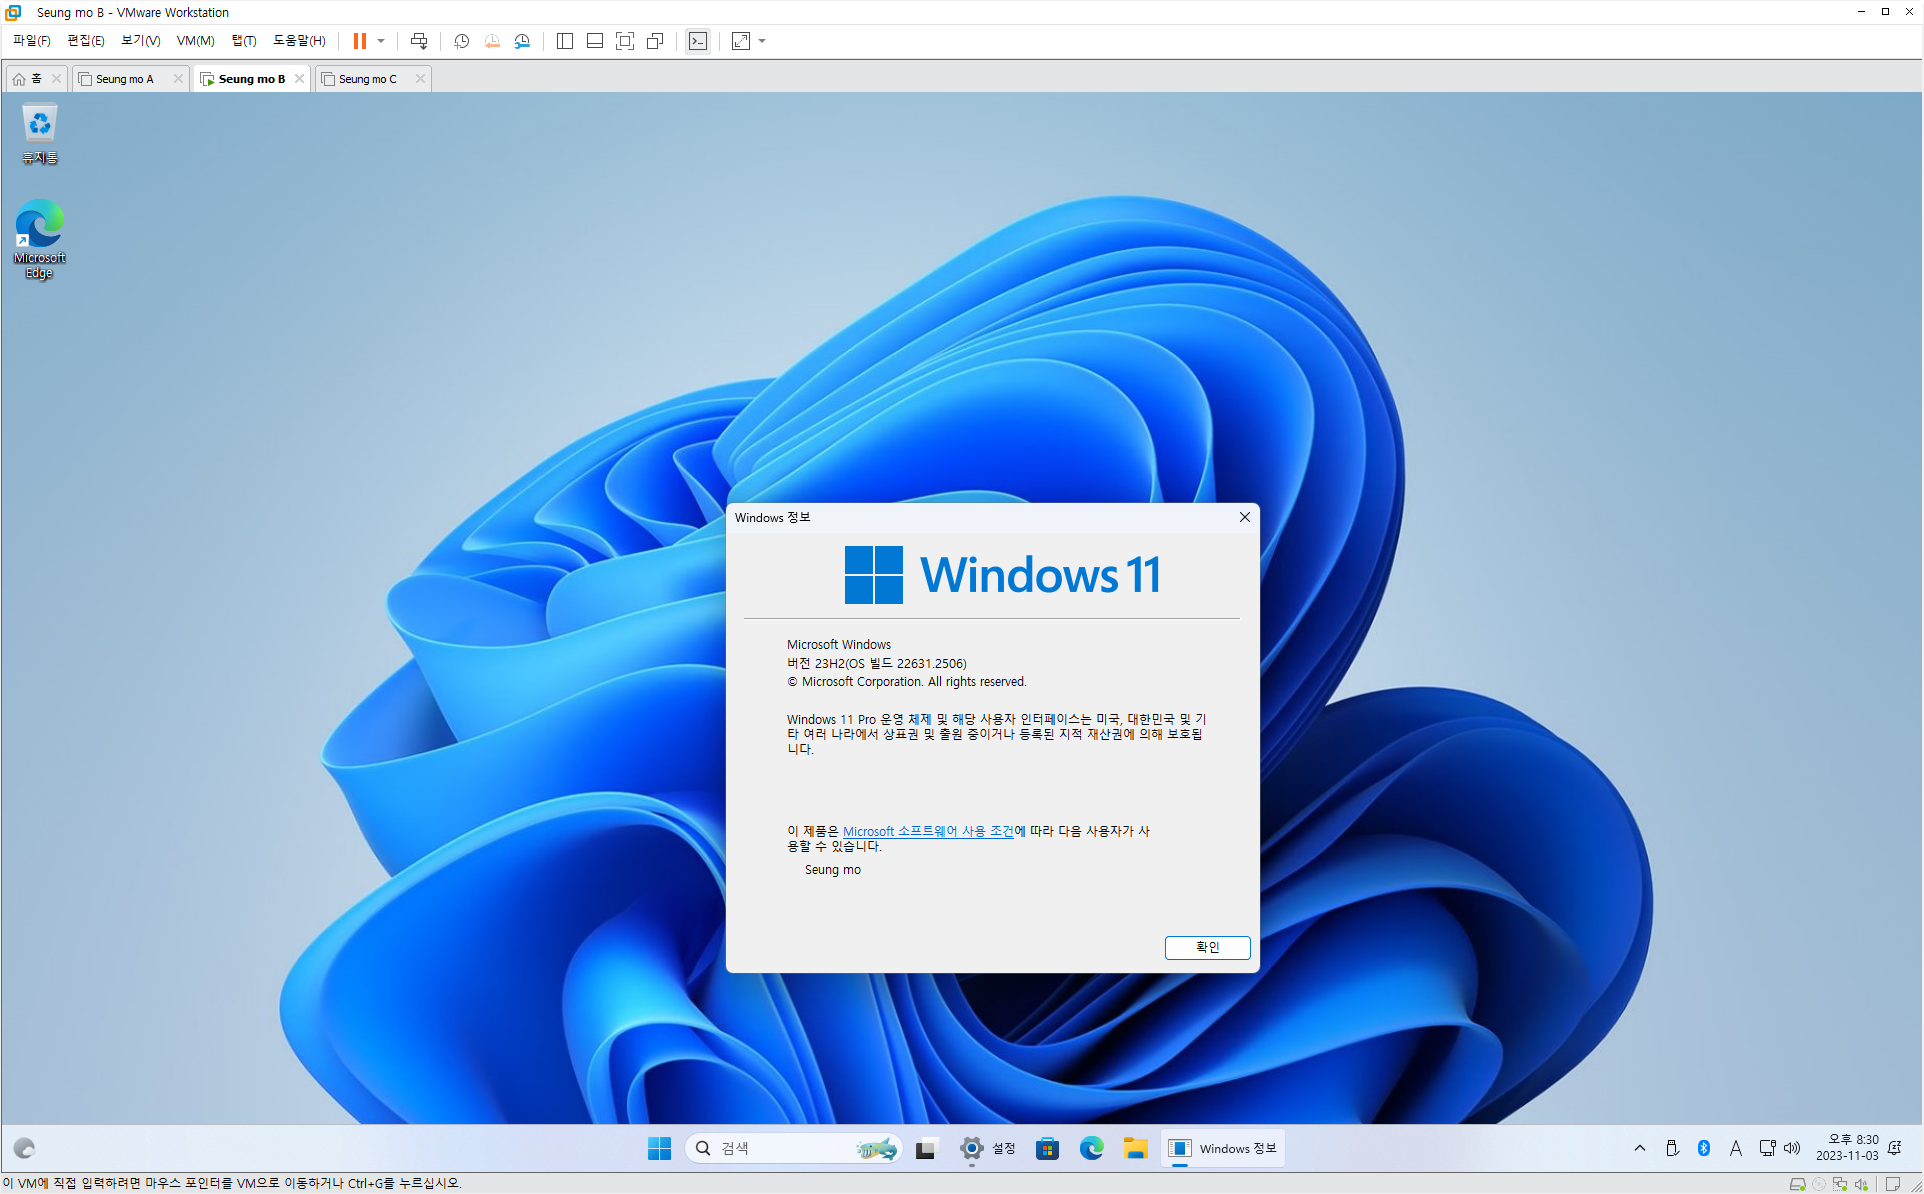1924x1194 pixels.
Task: Toggle the console view toolbar button
Action: point(698,41)
